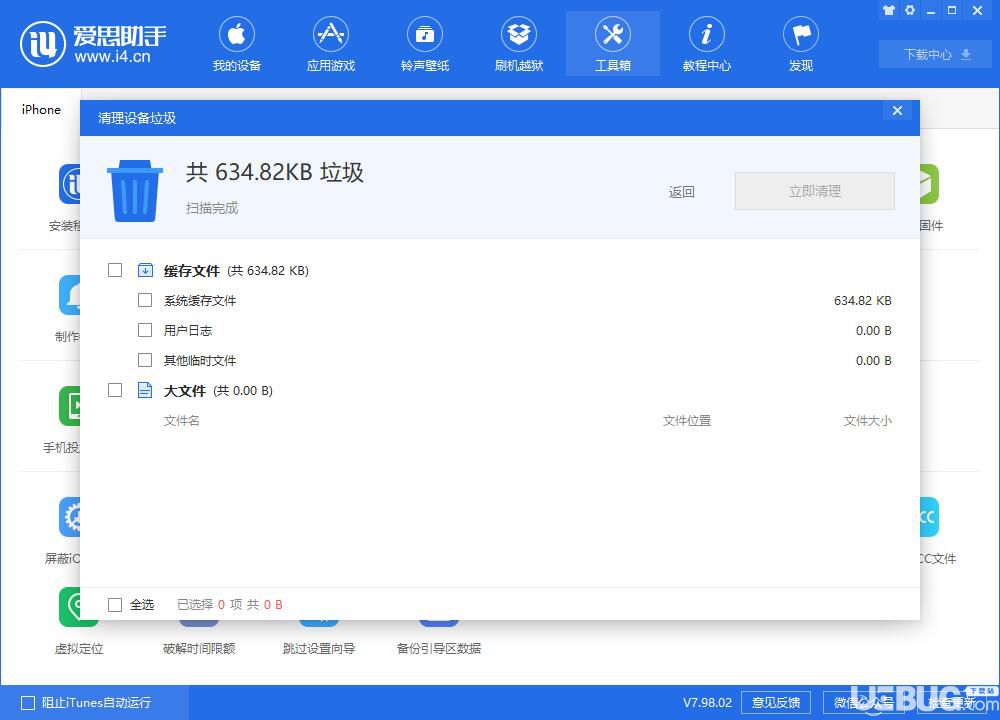The image size is (1000, 720).
Task: Open 备份引导区数据 tool
Action: (439, 649)
